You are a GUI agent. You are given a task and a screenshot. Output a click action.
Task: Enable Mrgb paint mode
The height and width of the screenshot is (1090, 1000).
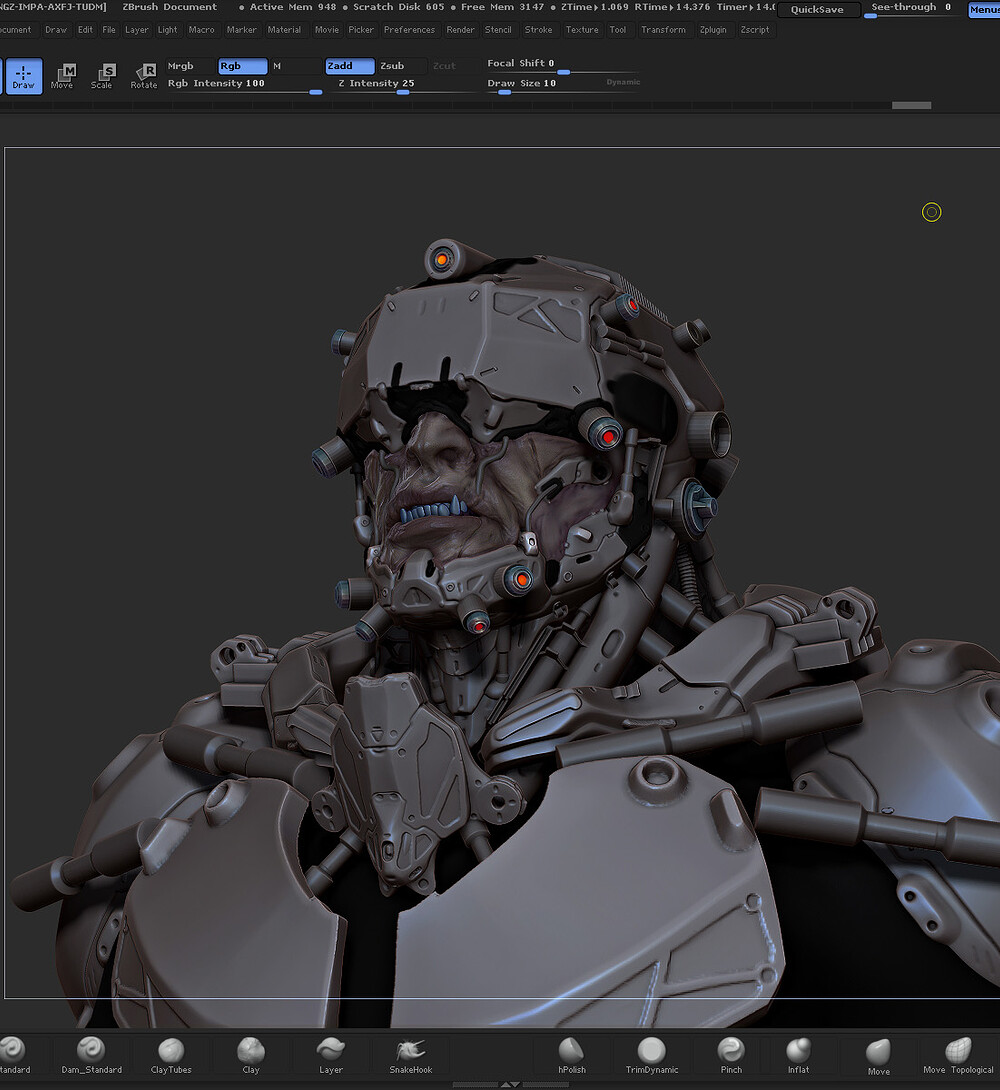click(189, 66)
